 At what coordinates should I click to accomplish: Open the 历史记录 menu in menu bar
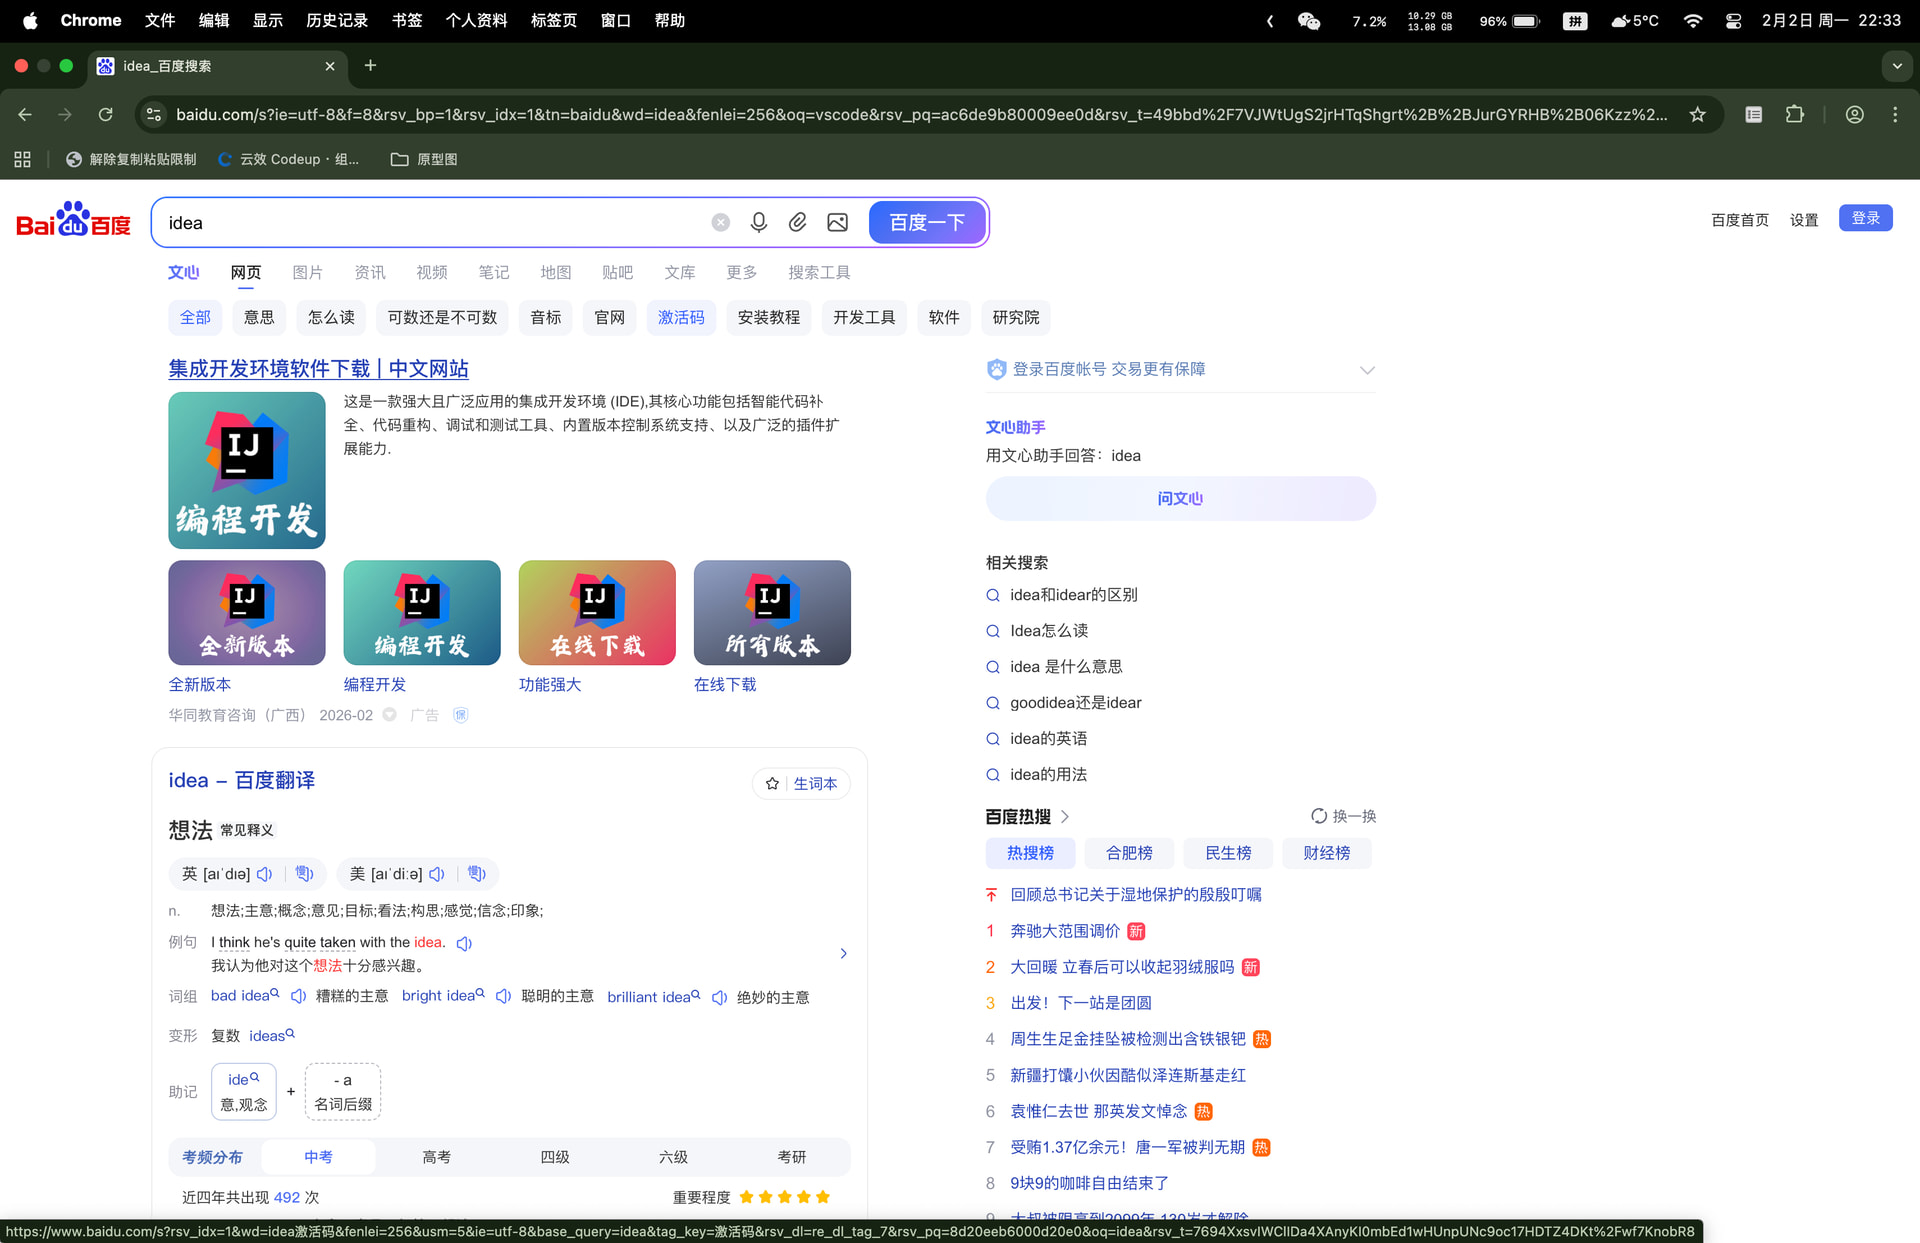tap(336, 20)
